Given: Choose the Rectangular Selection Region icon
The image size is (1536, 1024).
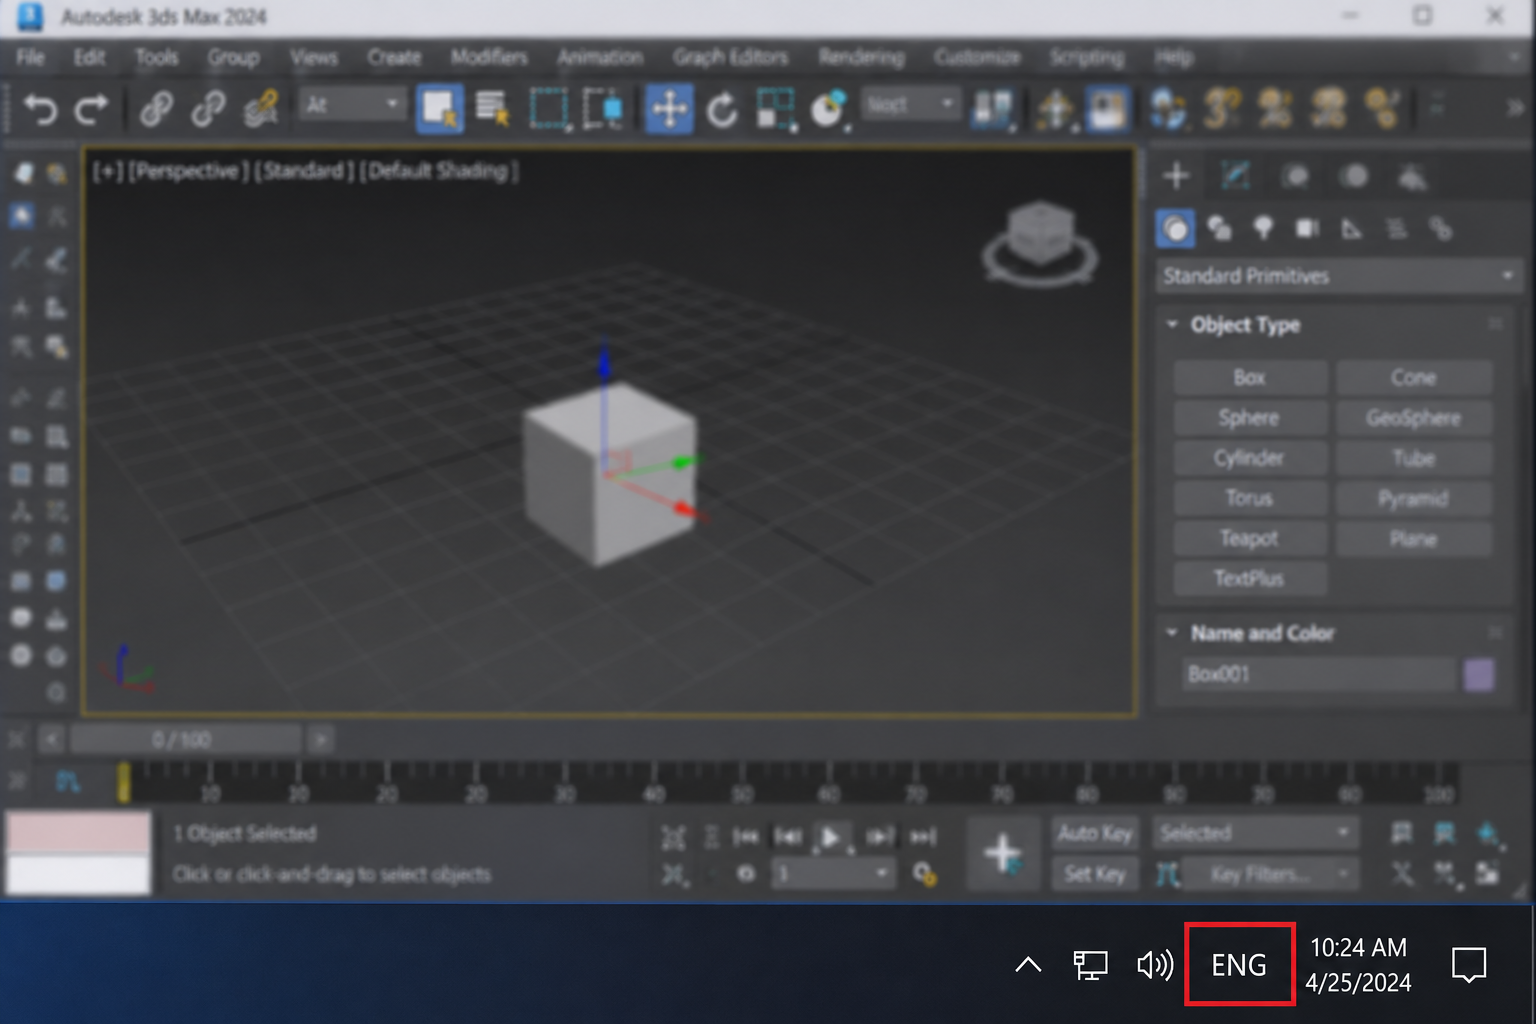Looking at the screenshot, I should [x=549, y=108].
